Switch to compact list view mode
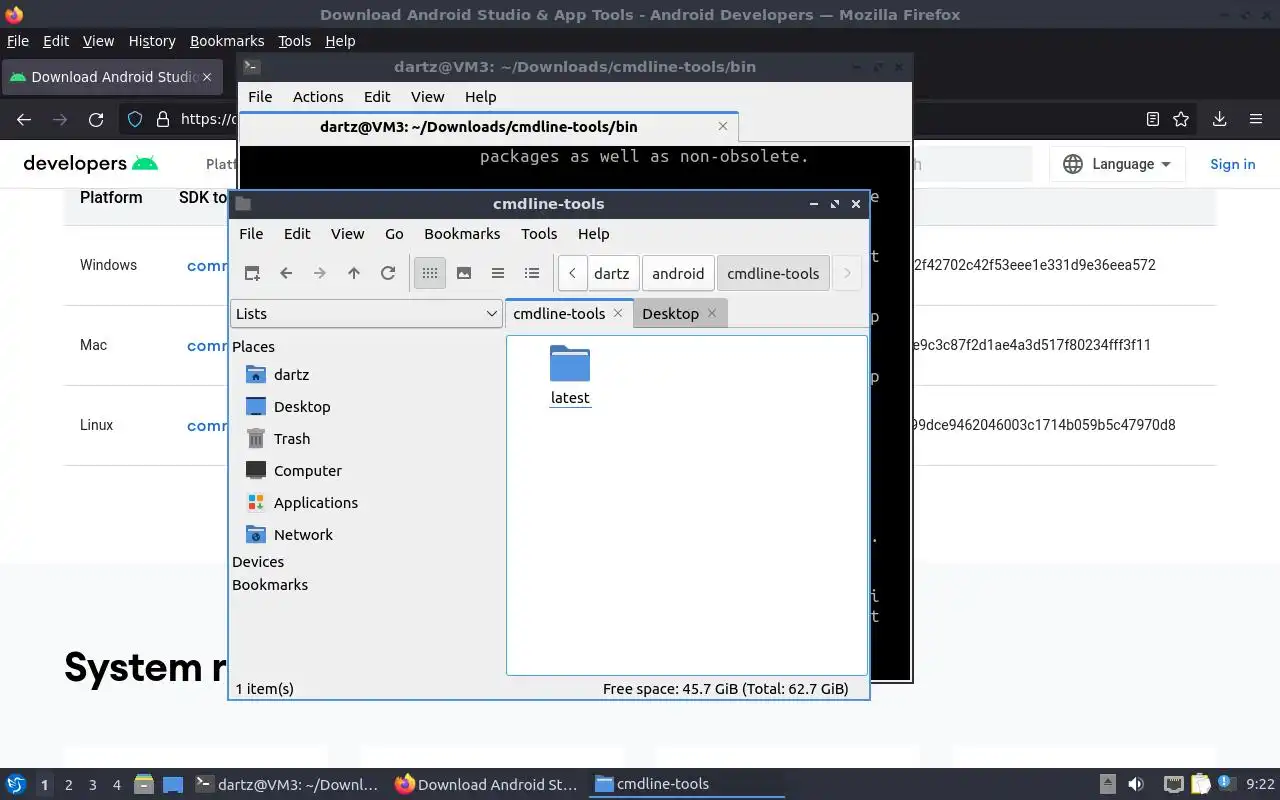This screenshot has width=1280, height=800. tap(498, 273)
